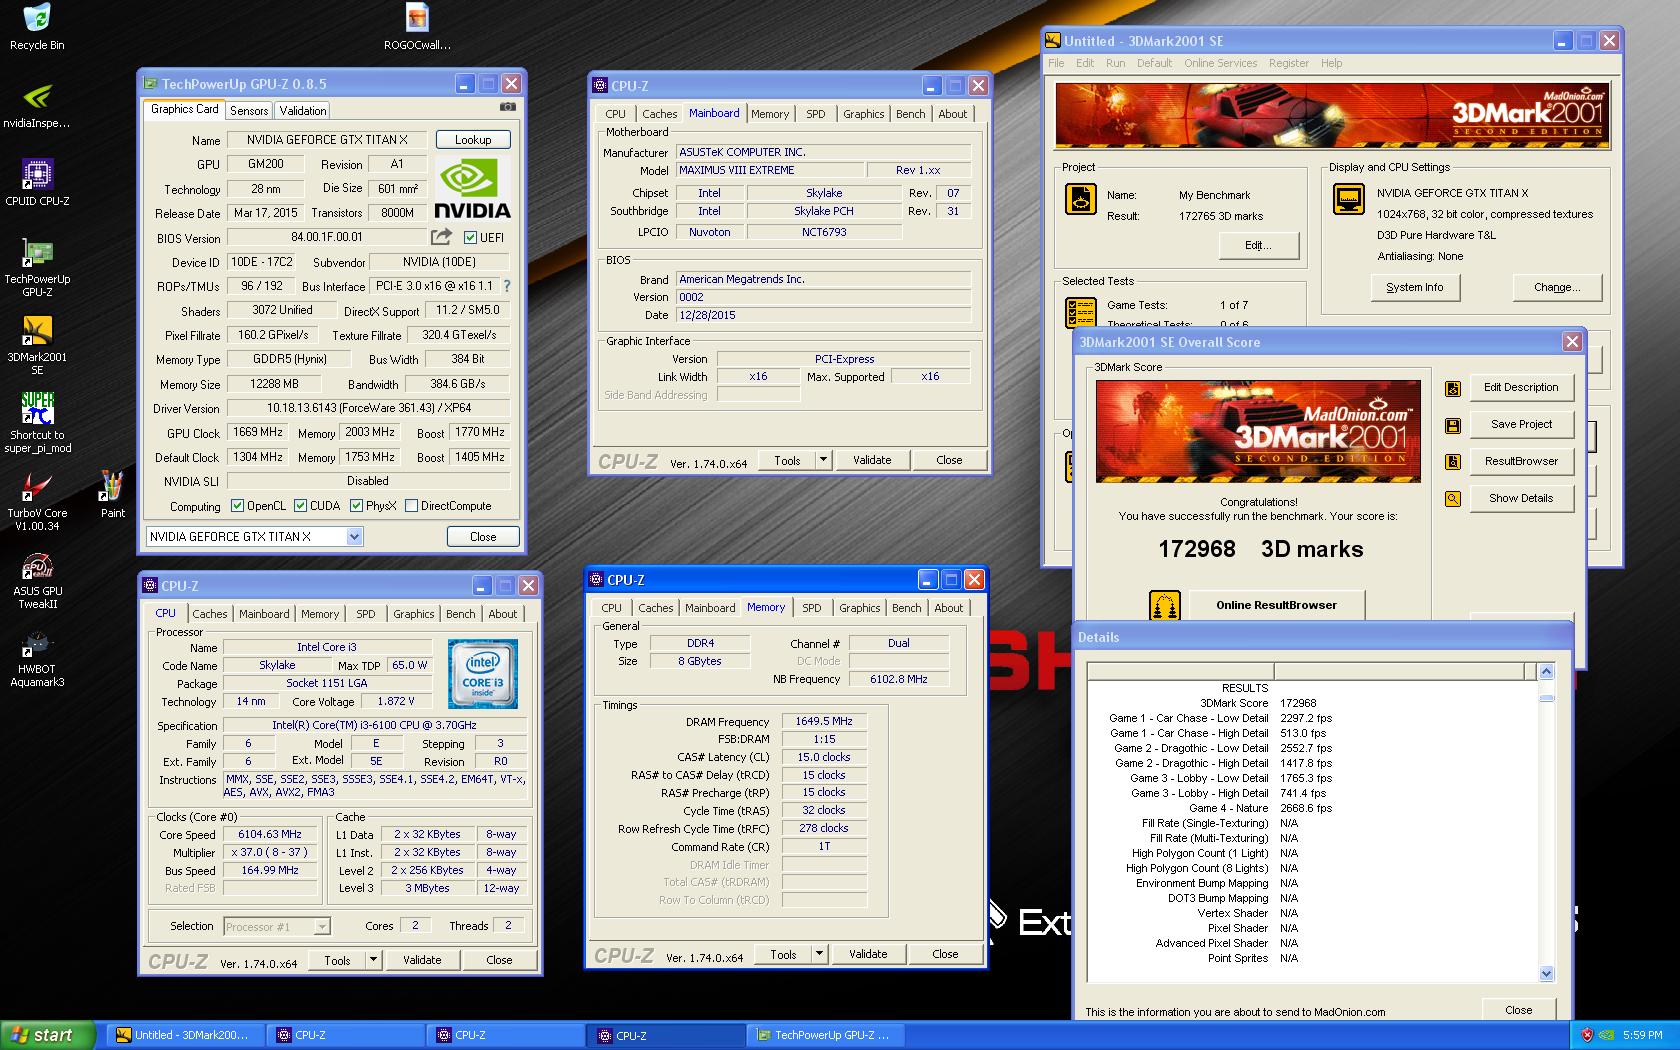Open the Online Services menu in 3DMark2001
Screen dimensions: 1680x1050
[1220, 63]
